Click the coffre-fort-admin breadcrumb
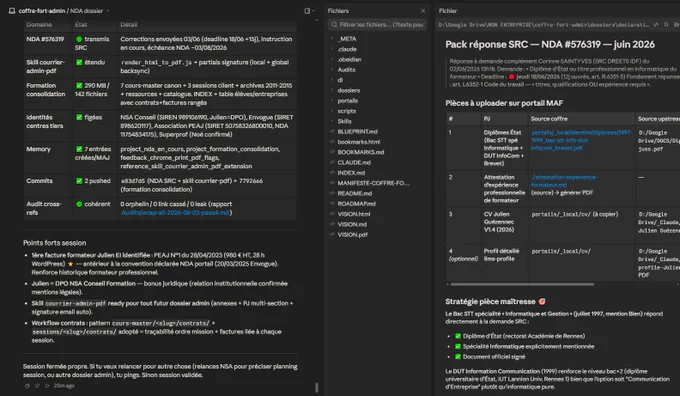Image resolution: width=680 pixels, height=396 pixels. click(42, 11)
